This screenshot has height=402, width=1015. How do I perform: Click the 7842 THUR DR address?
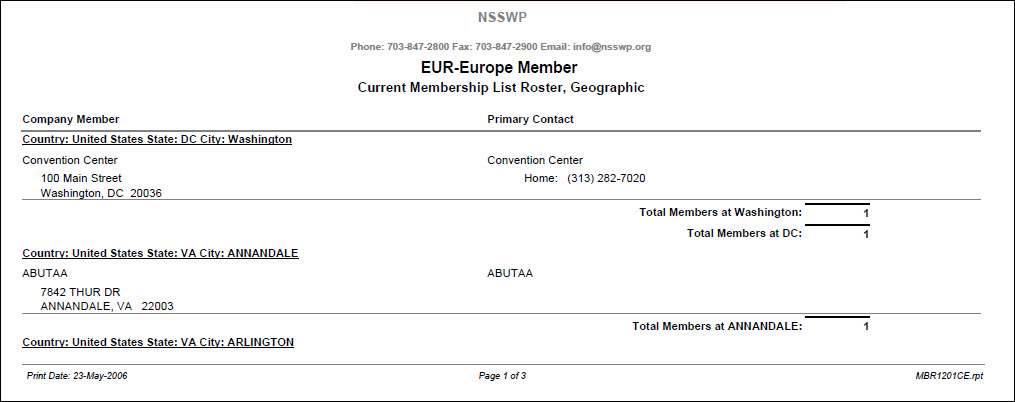(80, 292)
